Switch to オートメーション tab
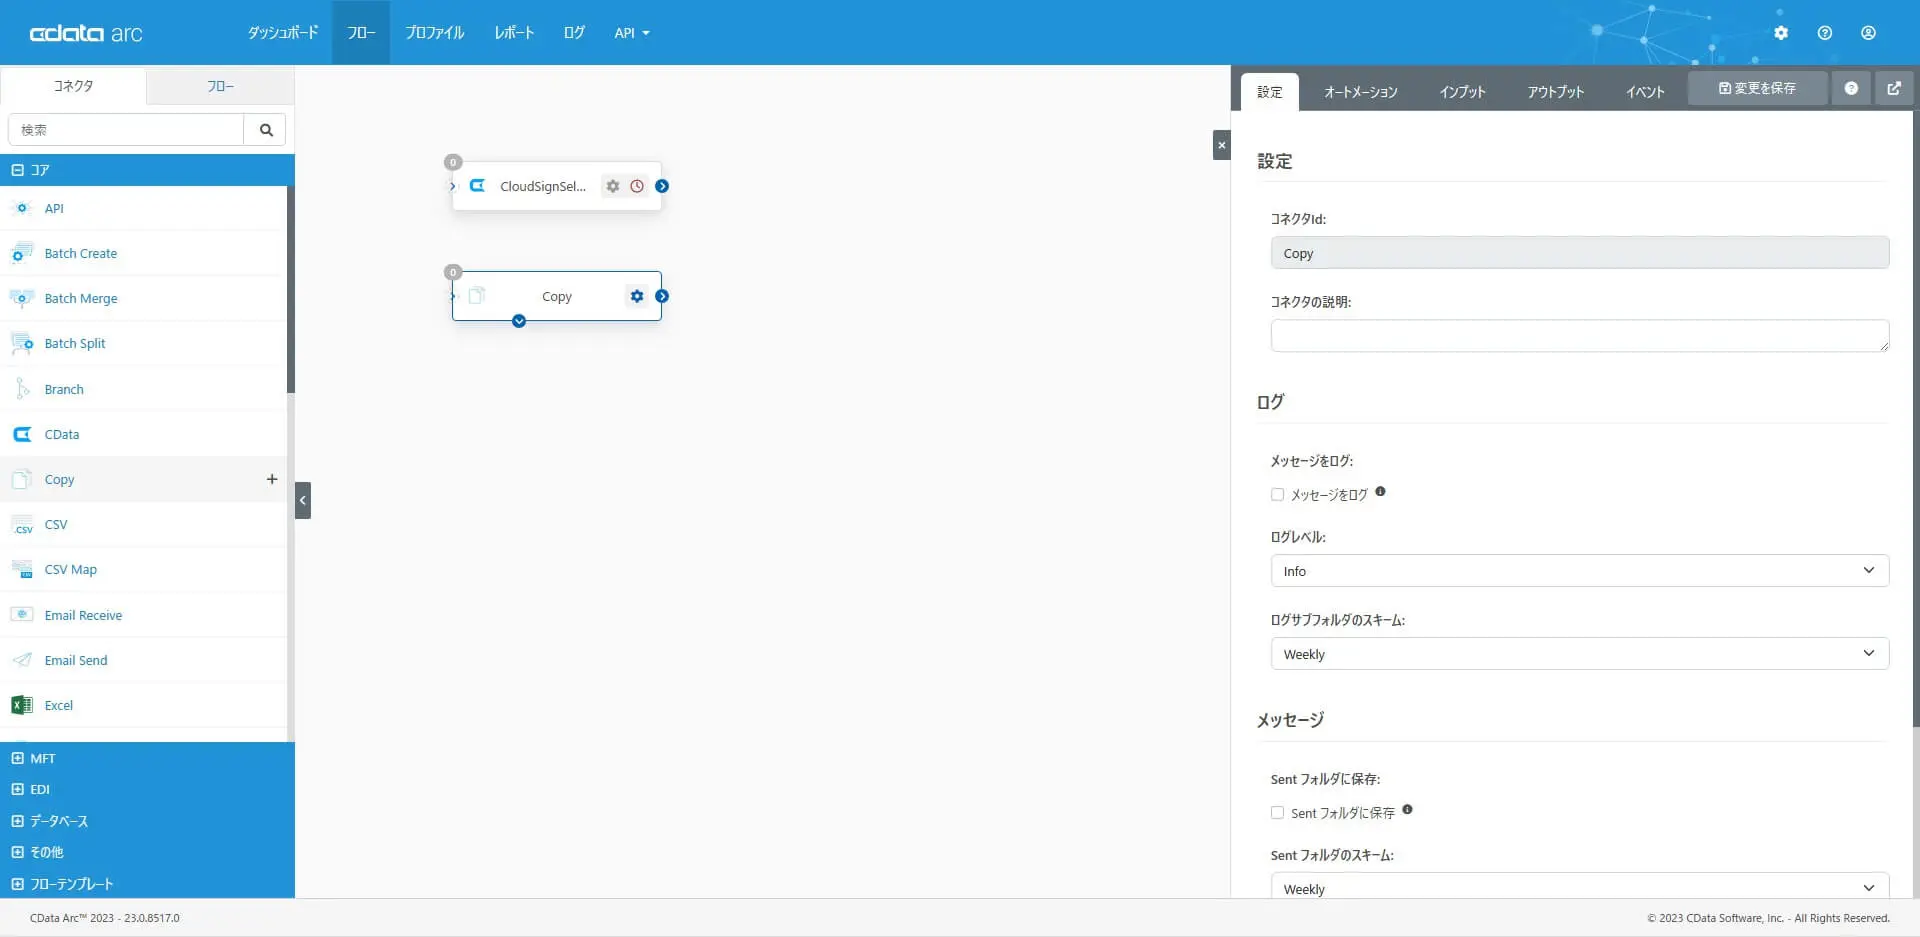This screenshot has height=937, width=1920. [1361, 92]
